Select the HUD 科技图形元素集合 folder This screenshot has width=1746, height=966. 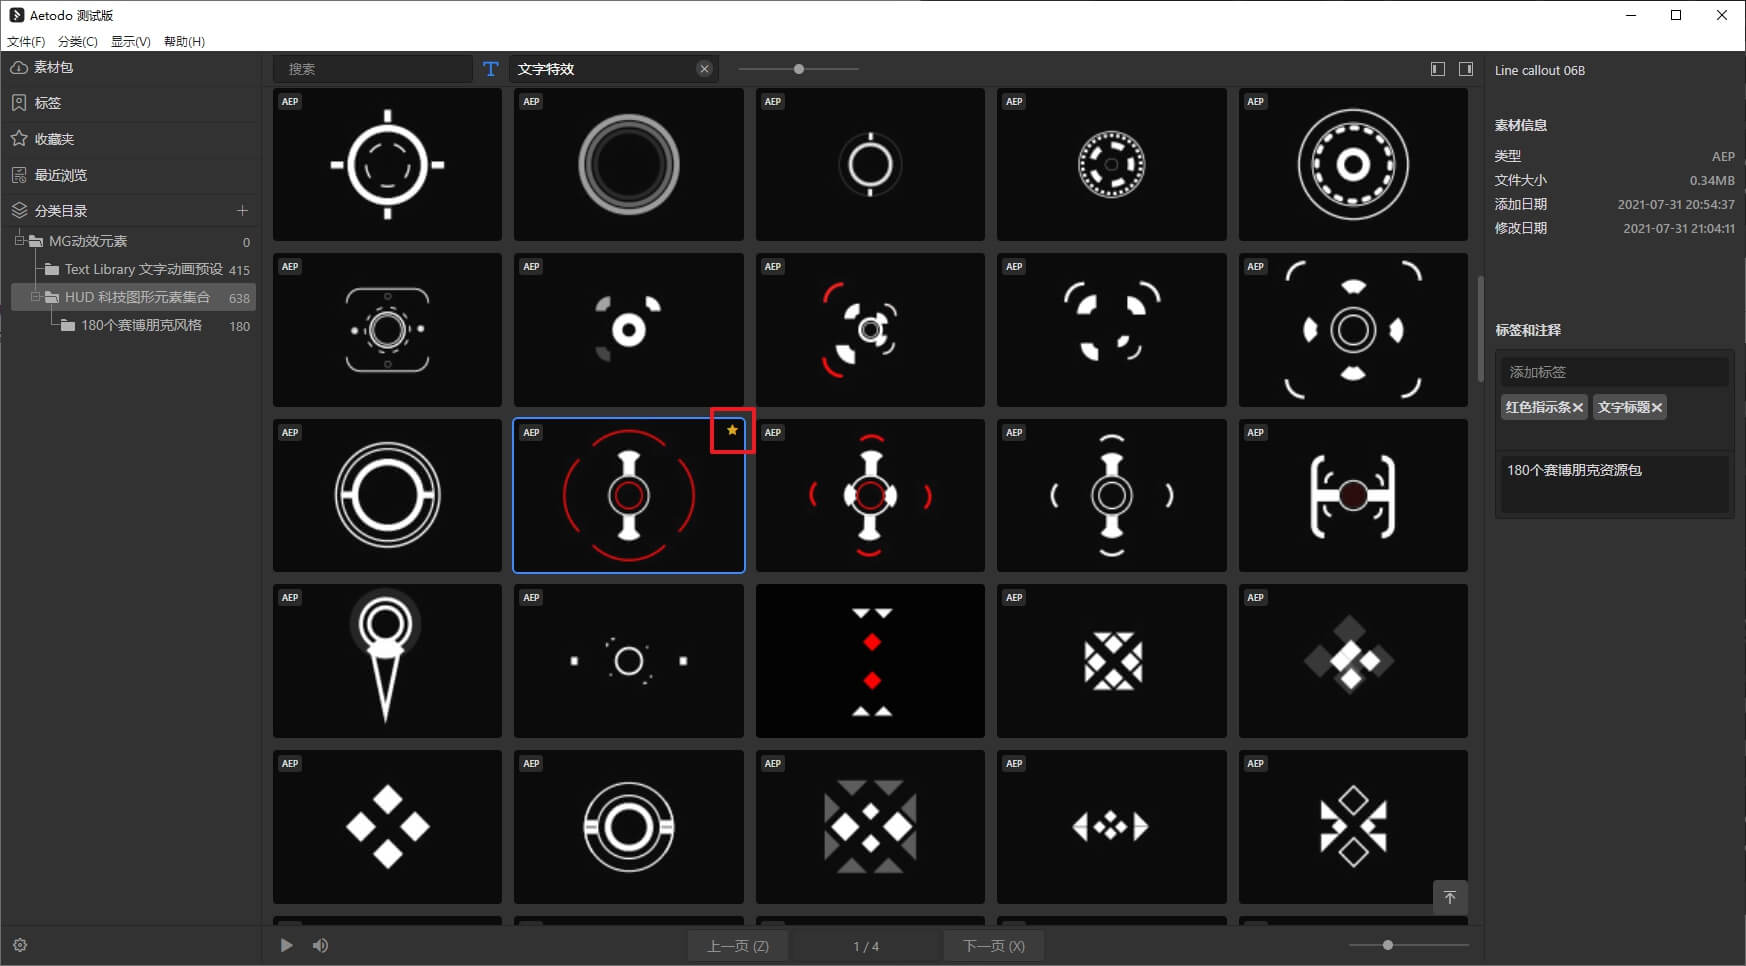point(137,297)
